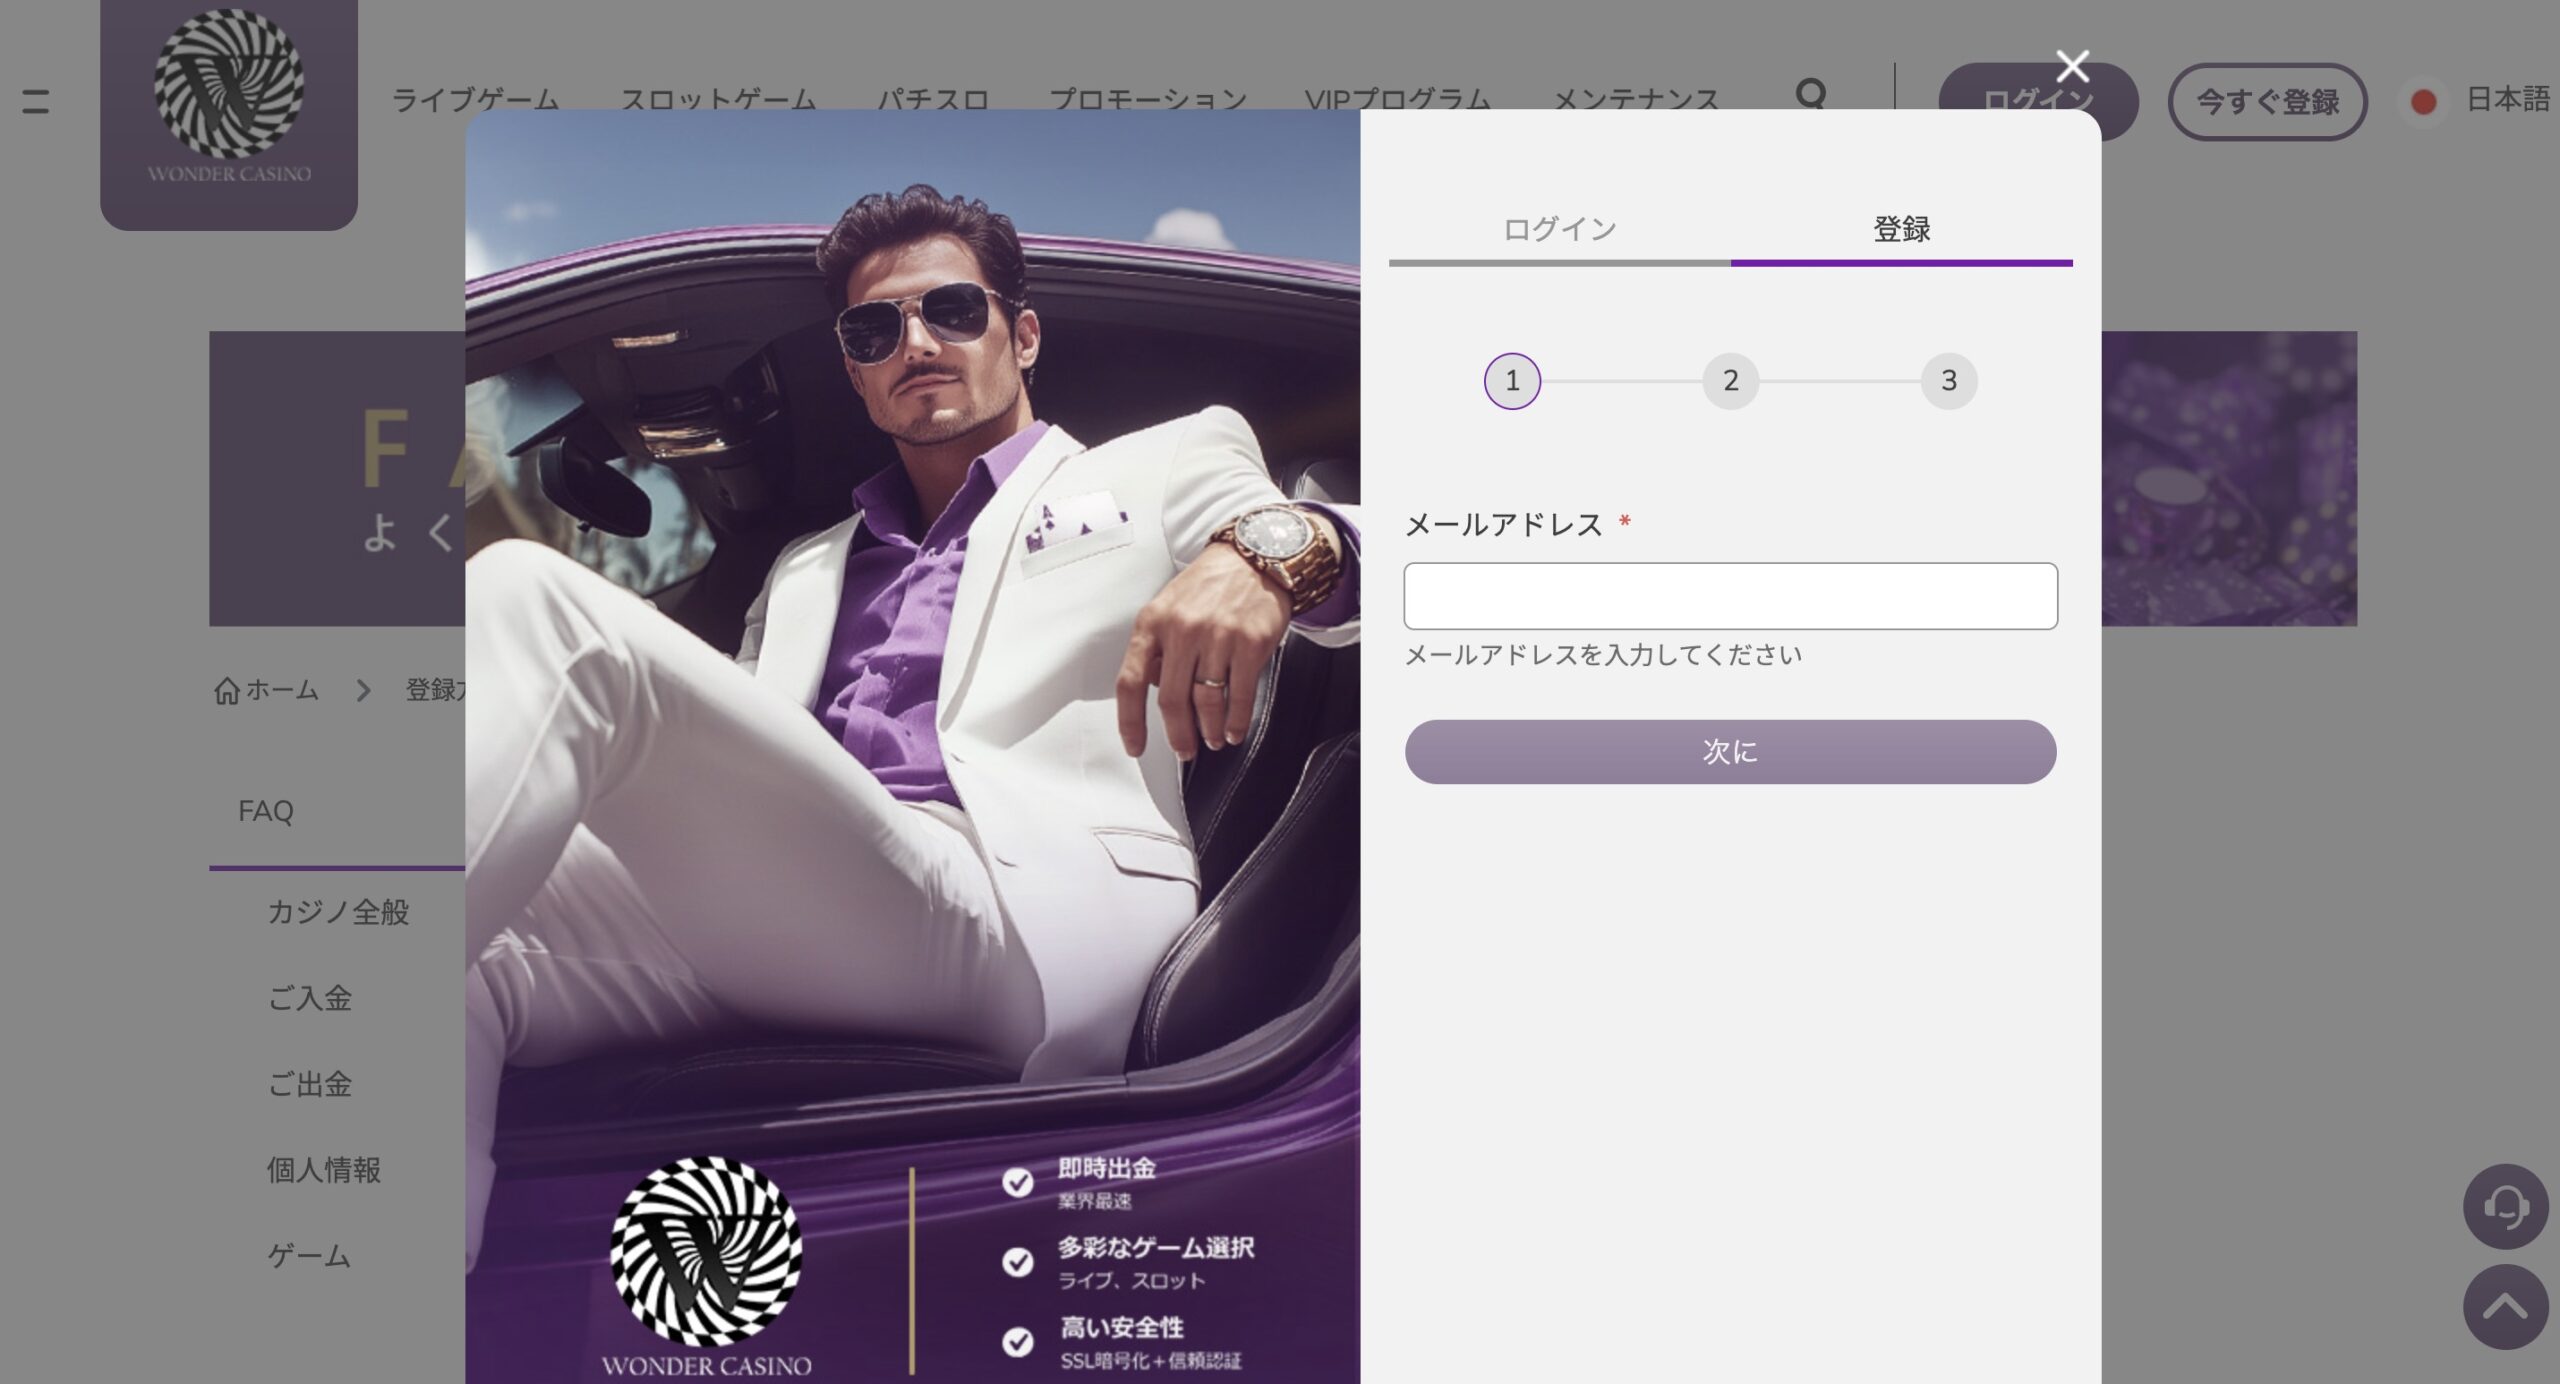Click the scroll-to-top arrow button
The image size is (2560, 1384).
coord(2505,1306)
